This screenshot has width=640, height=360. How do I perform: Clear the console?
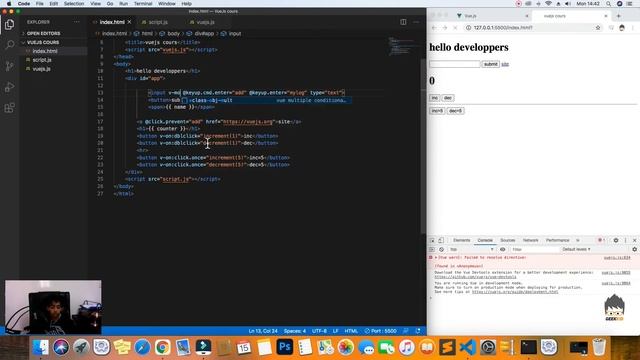(x=441, y=249)
